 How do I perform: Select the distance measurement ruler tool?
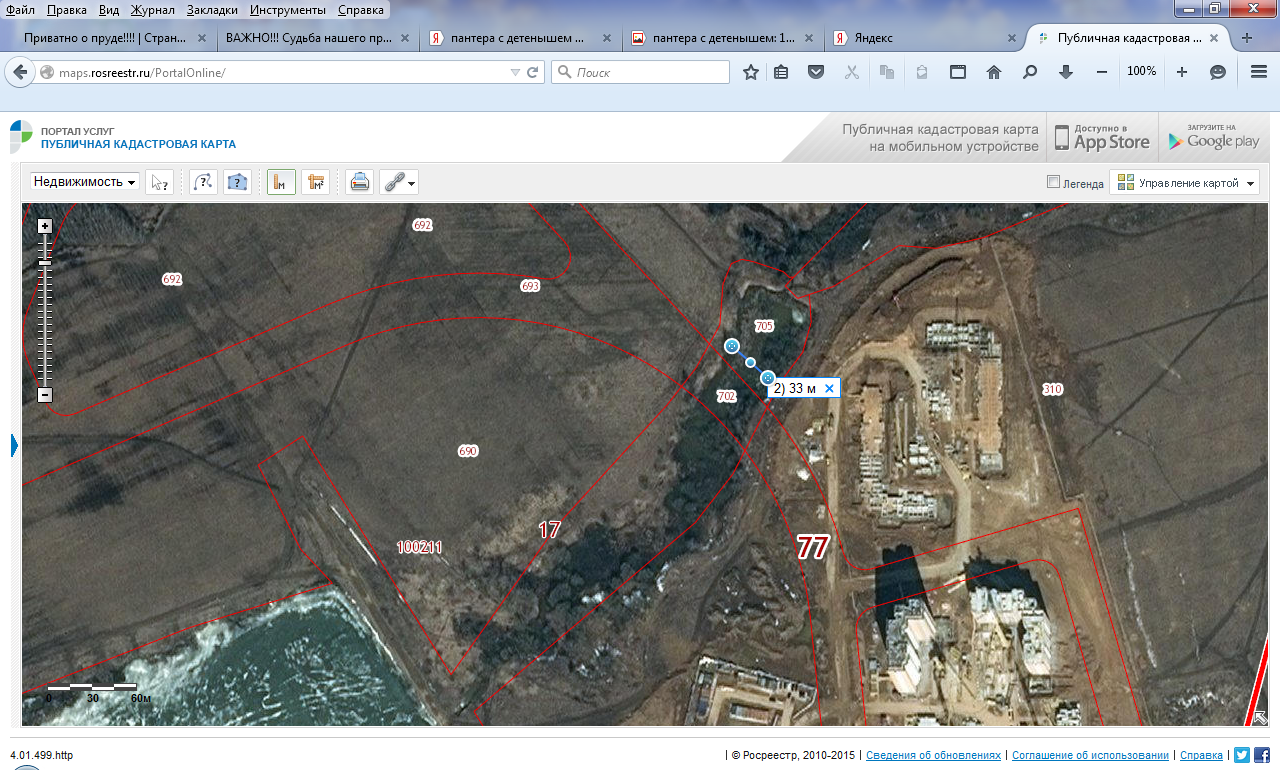281,182
